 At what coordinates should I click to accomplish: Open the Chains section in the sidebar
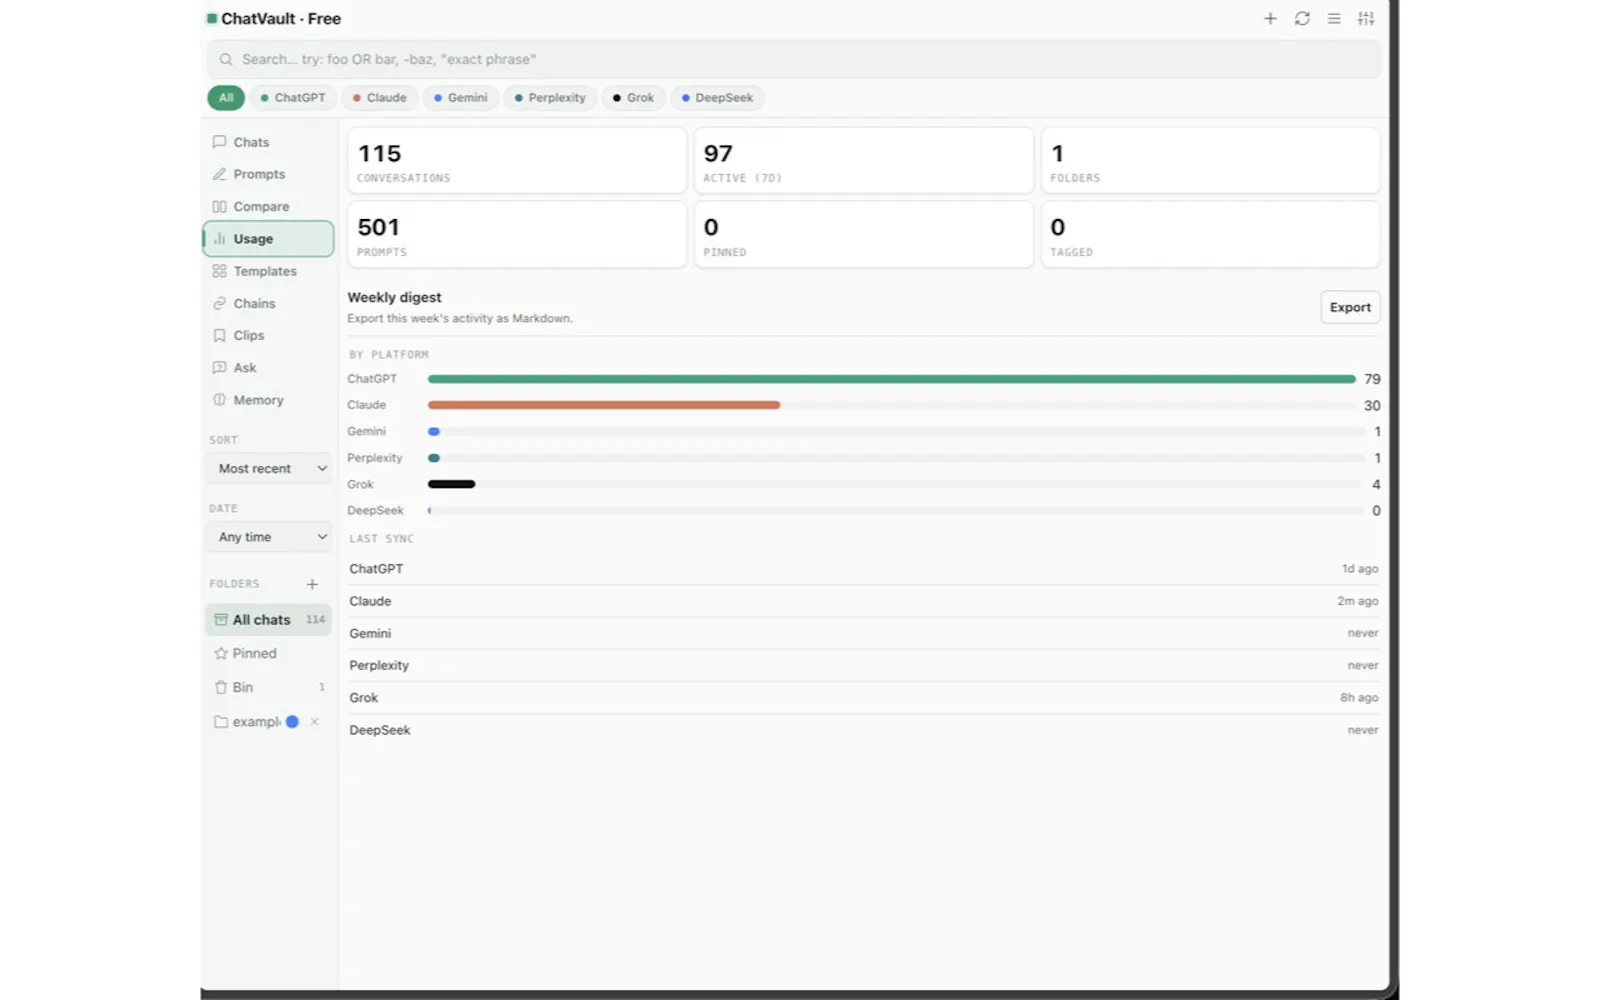coord(268,303)
